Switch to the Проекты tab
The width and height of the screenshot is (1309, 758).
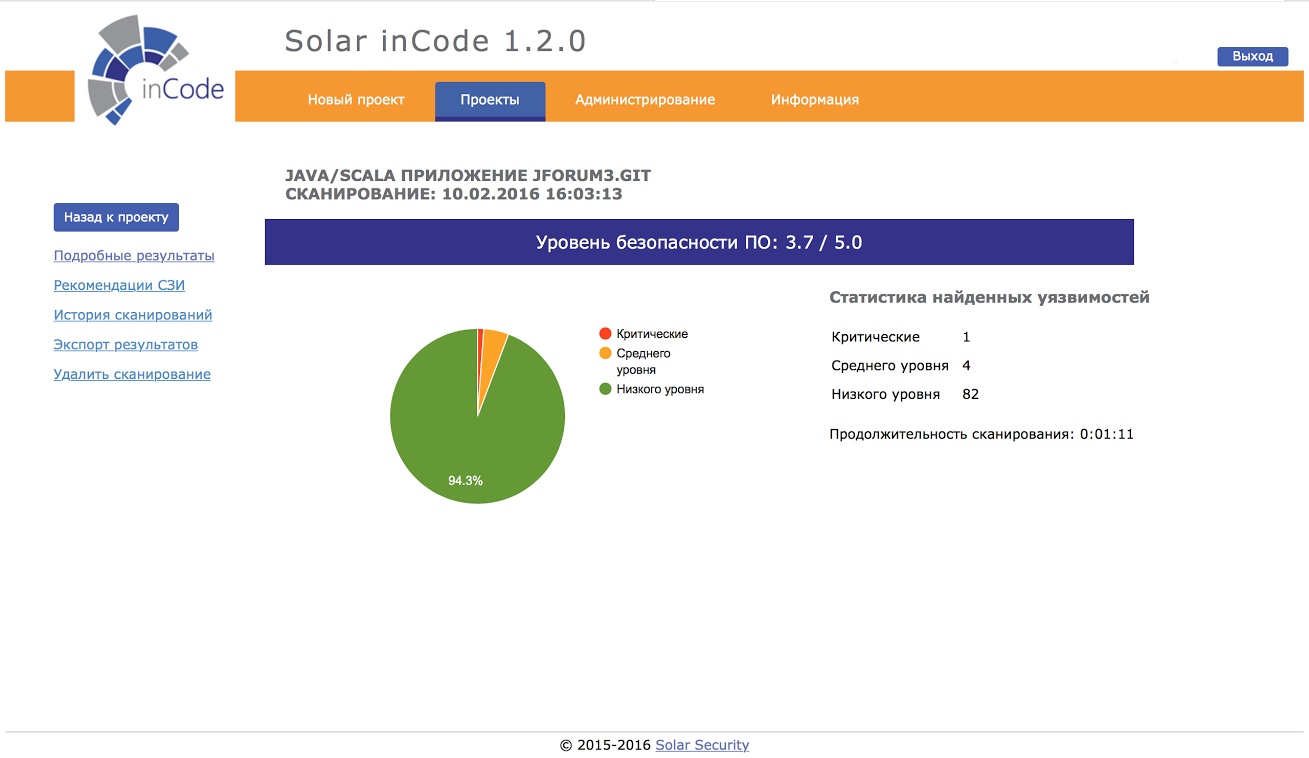(x=490, y=100)
